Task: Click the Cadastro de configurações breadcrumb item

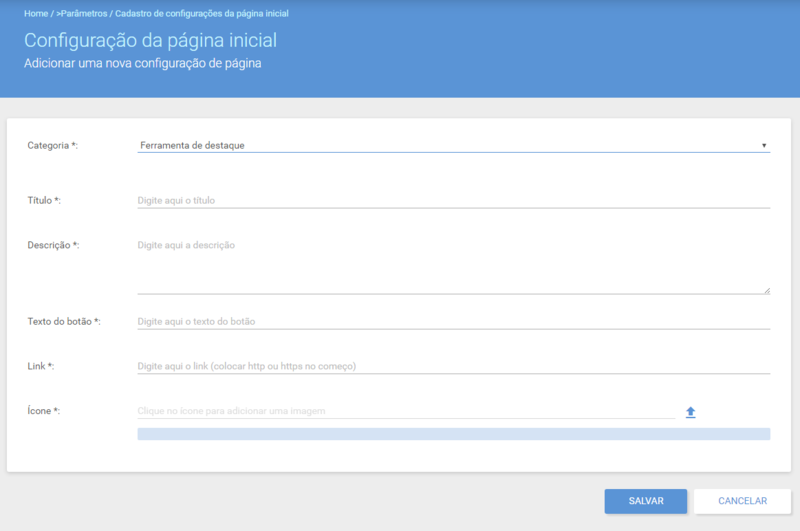Action: coord(202,13)
